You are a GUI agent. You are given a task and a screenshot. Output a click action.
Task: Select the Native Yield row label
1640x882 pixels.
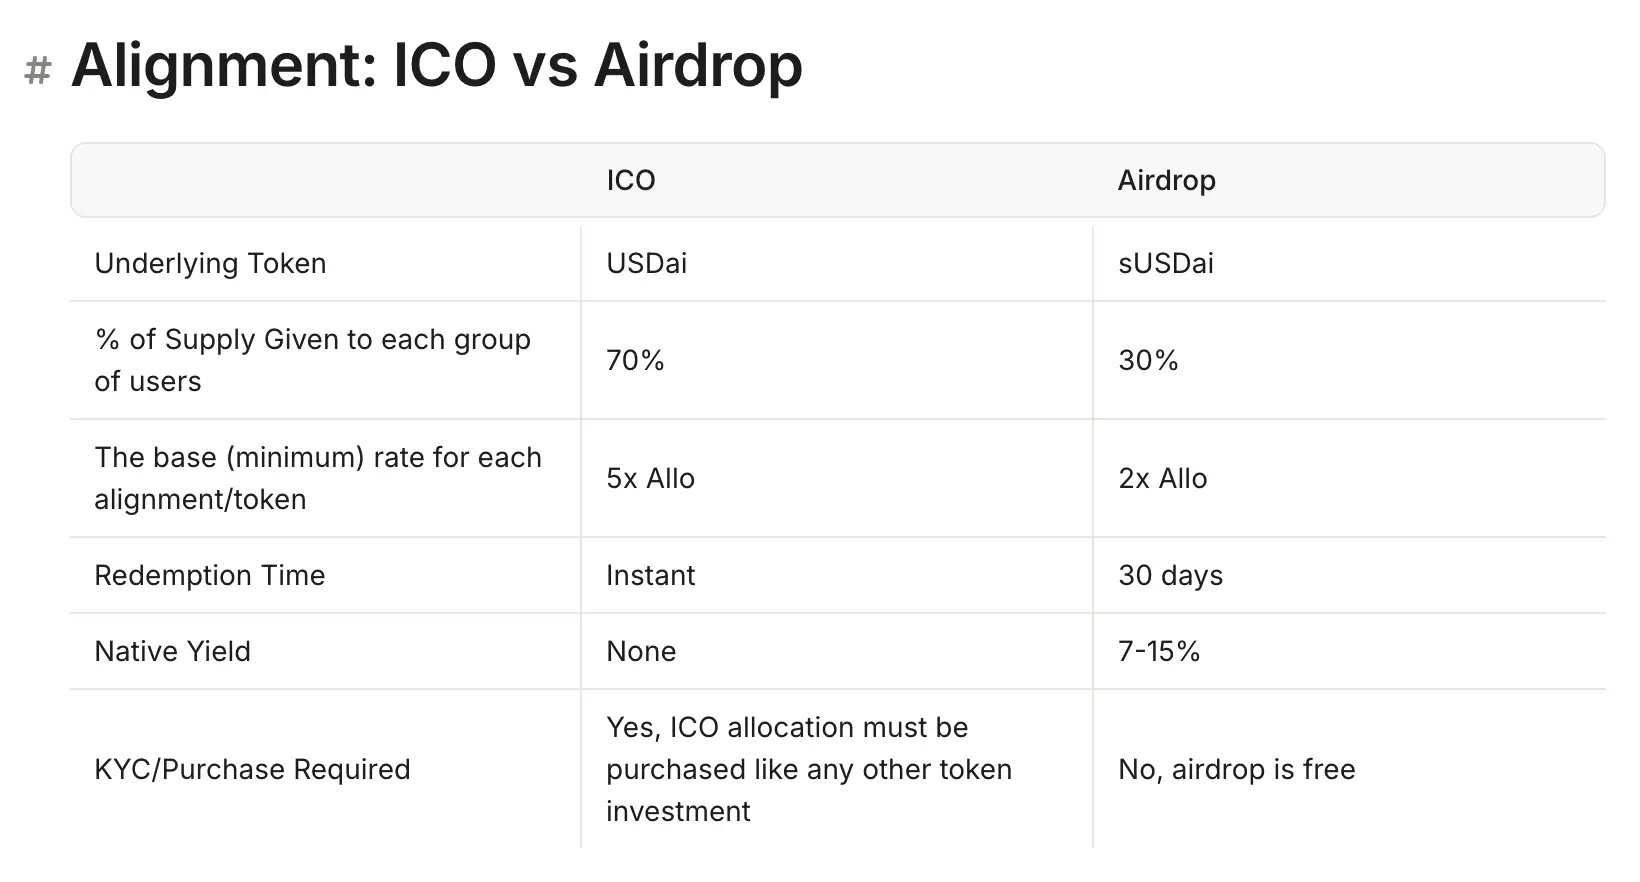pyautogui.click(x=172, y=652)
